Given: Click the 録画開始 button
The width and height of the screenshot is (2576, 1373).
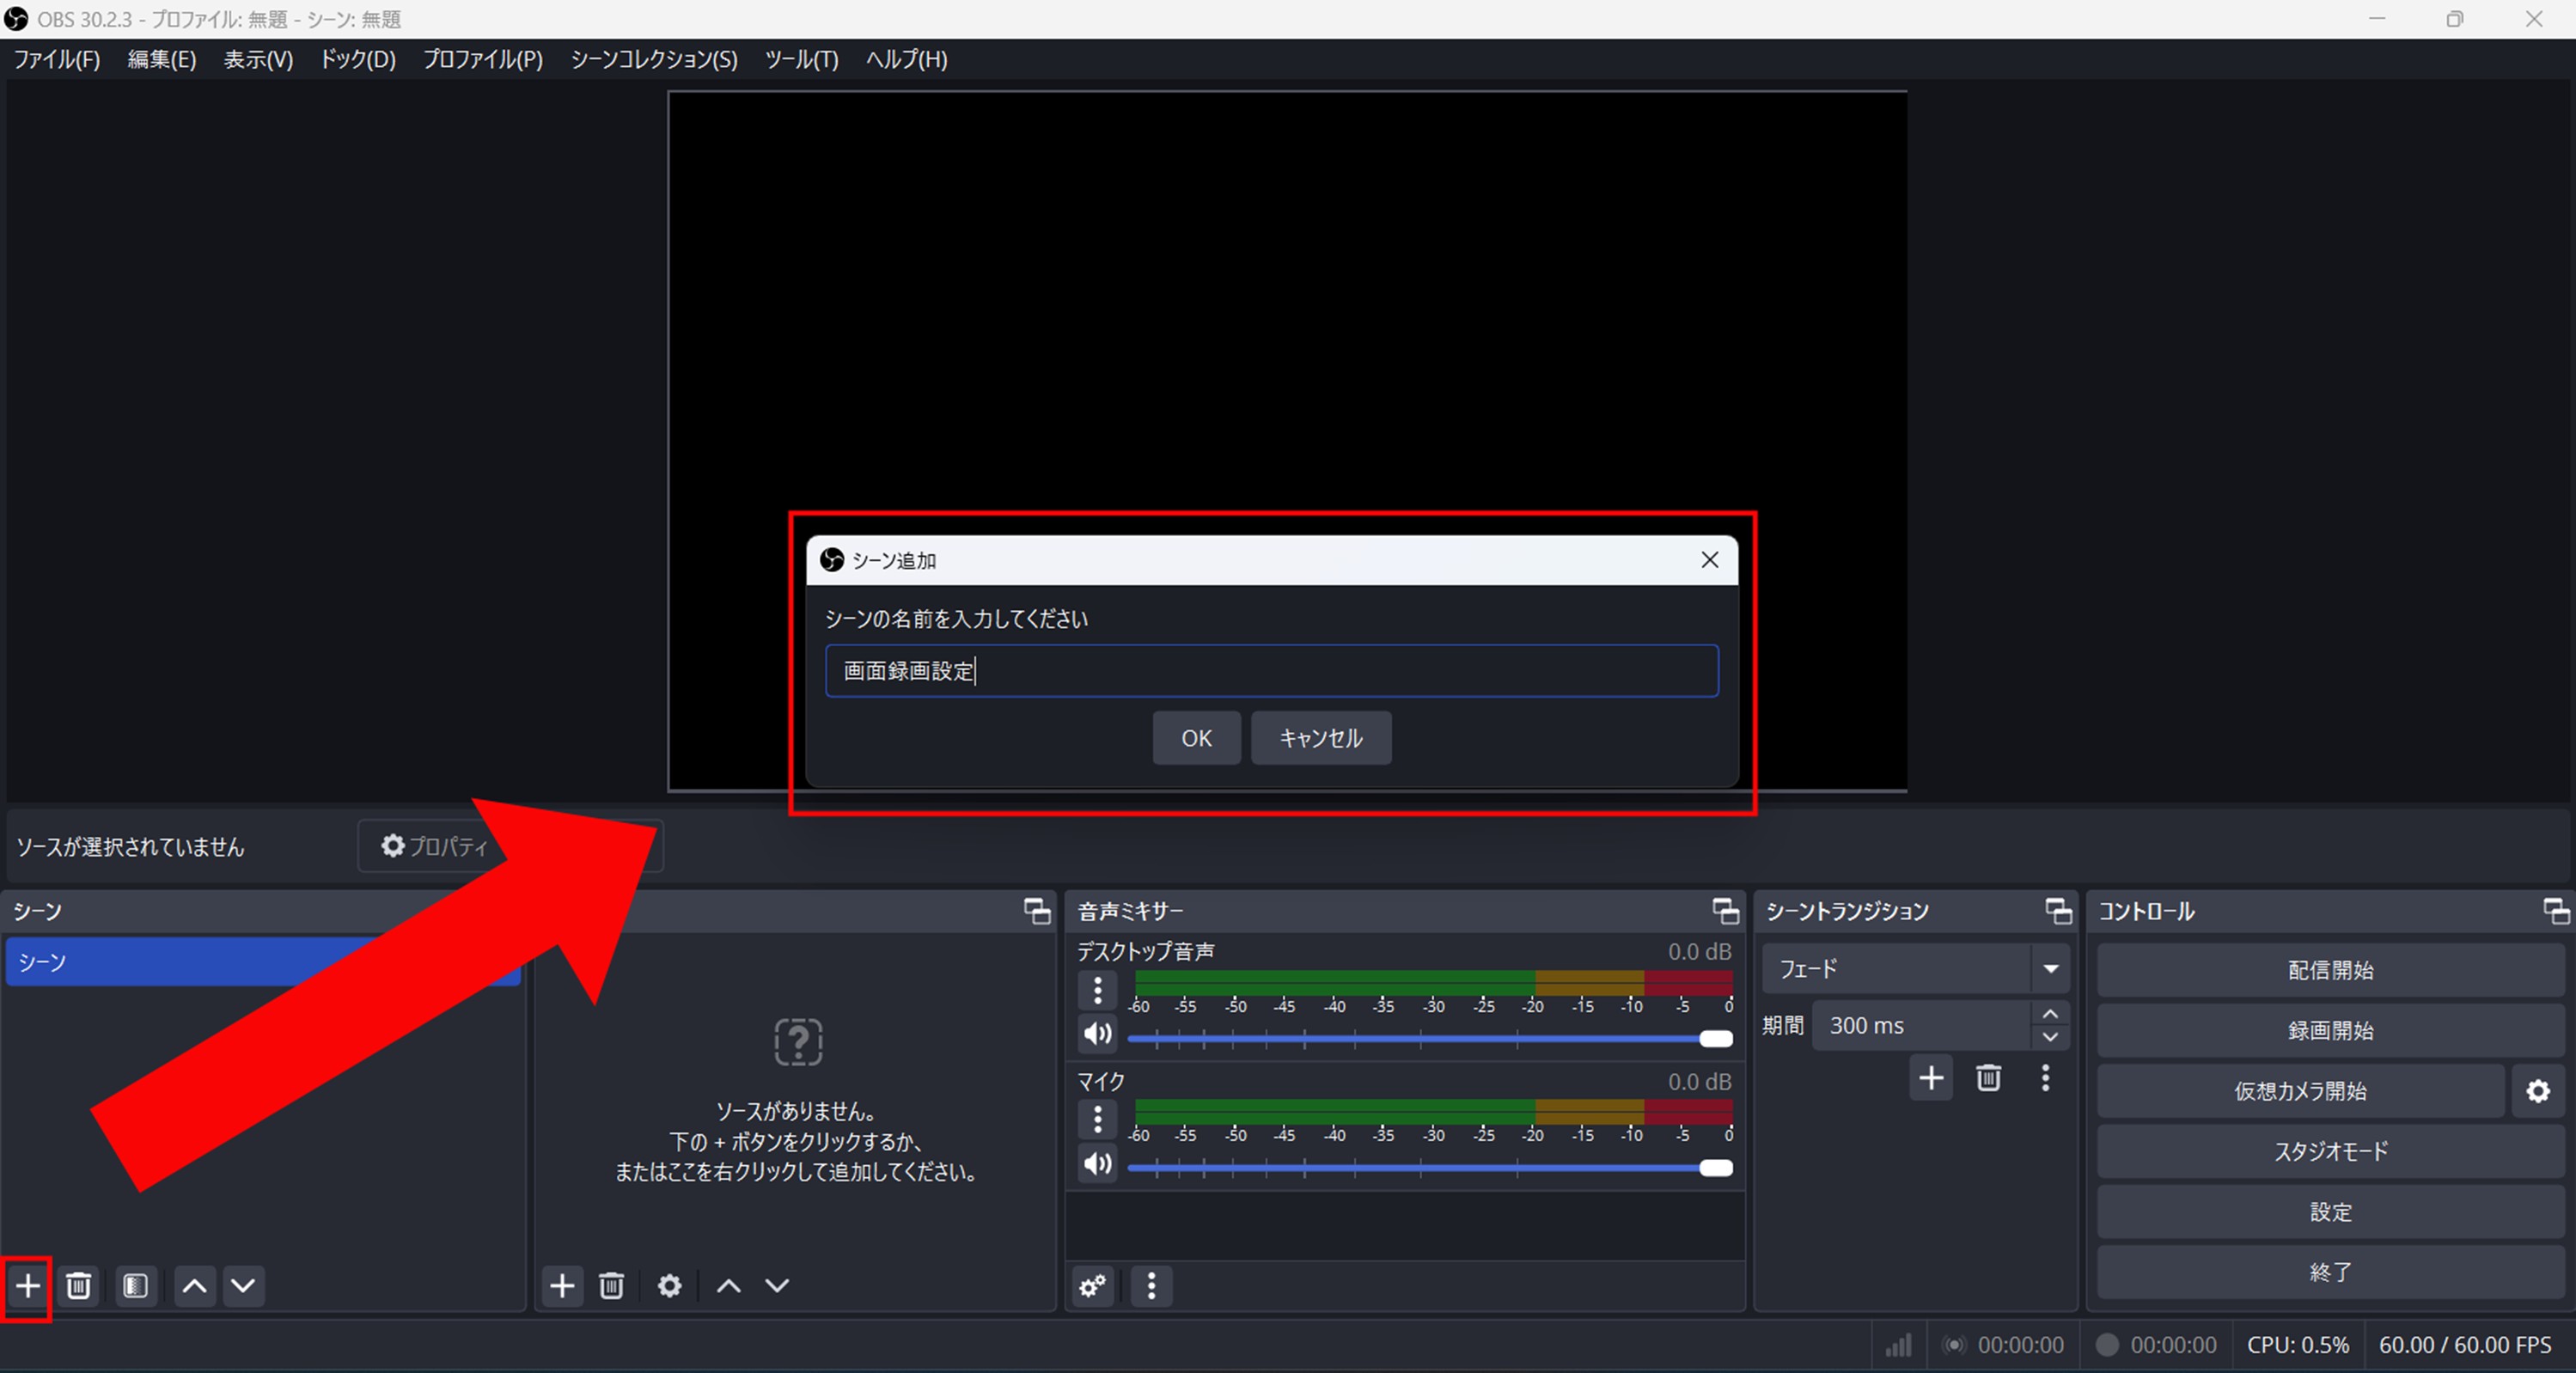Looking at the screenshot, I should pyautogui.click(x=2329, y=1030).
